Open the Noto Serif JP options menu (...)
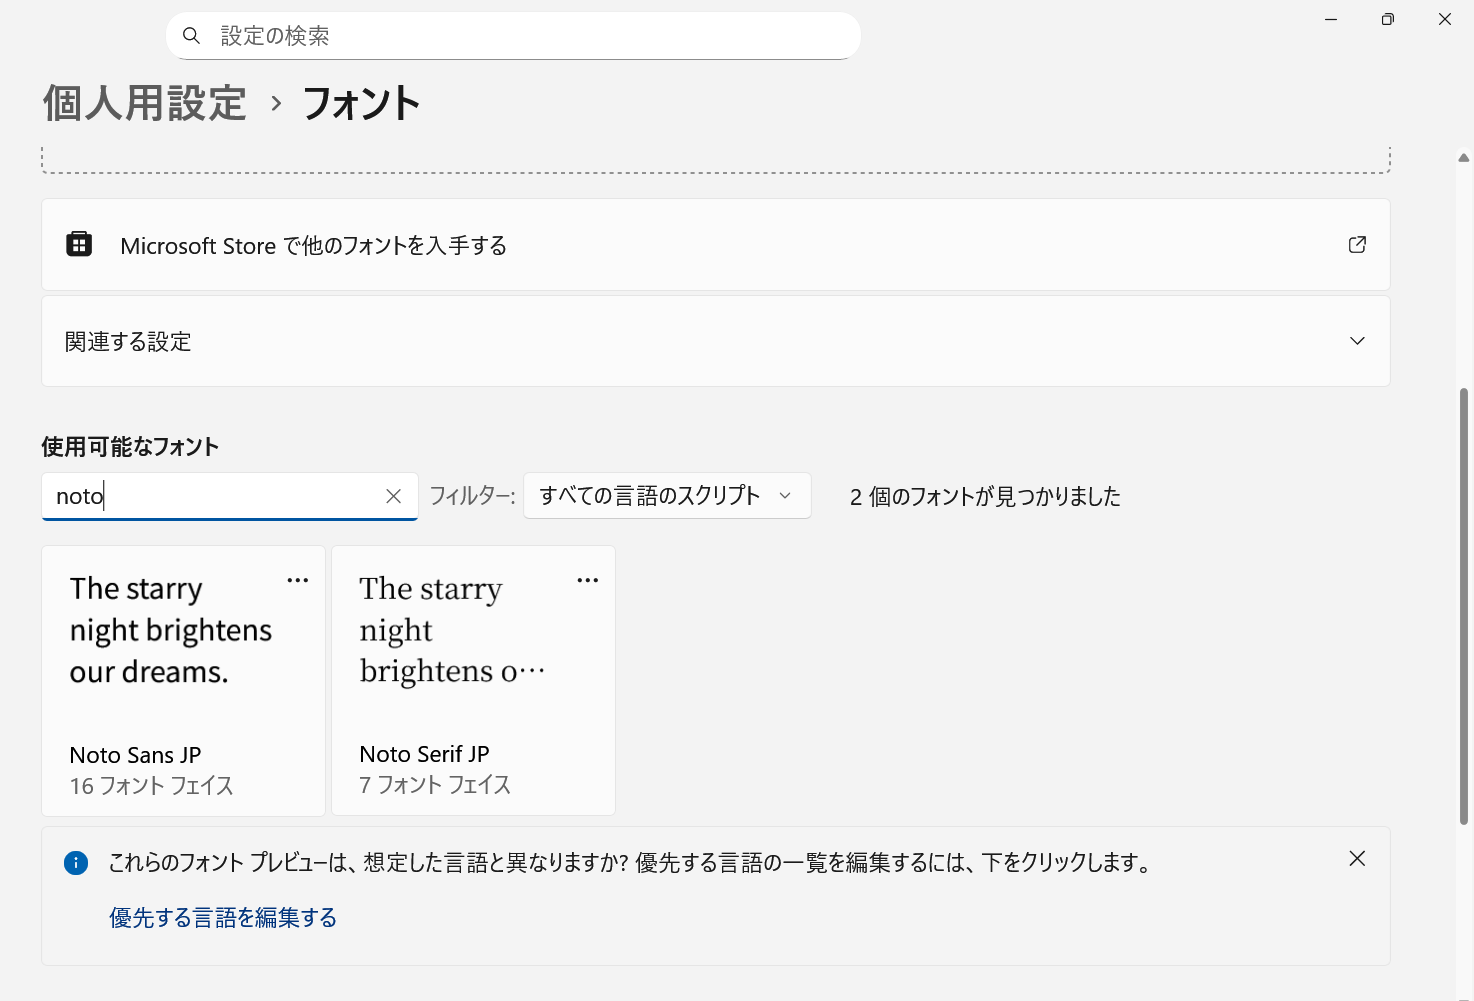Viewport: 1474px width, 1001px height. coord(587,580)
